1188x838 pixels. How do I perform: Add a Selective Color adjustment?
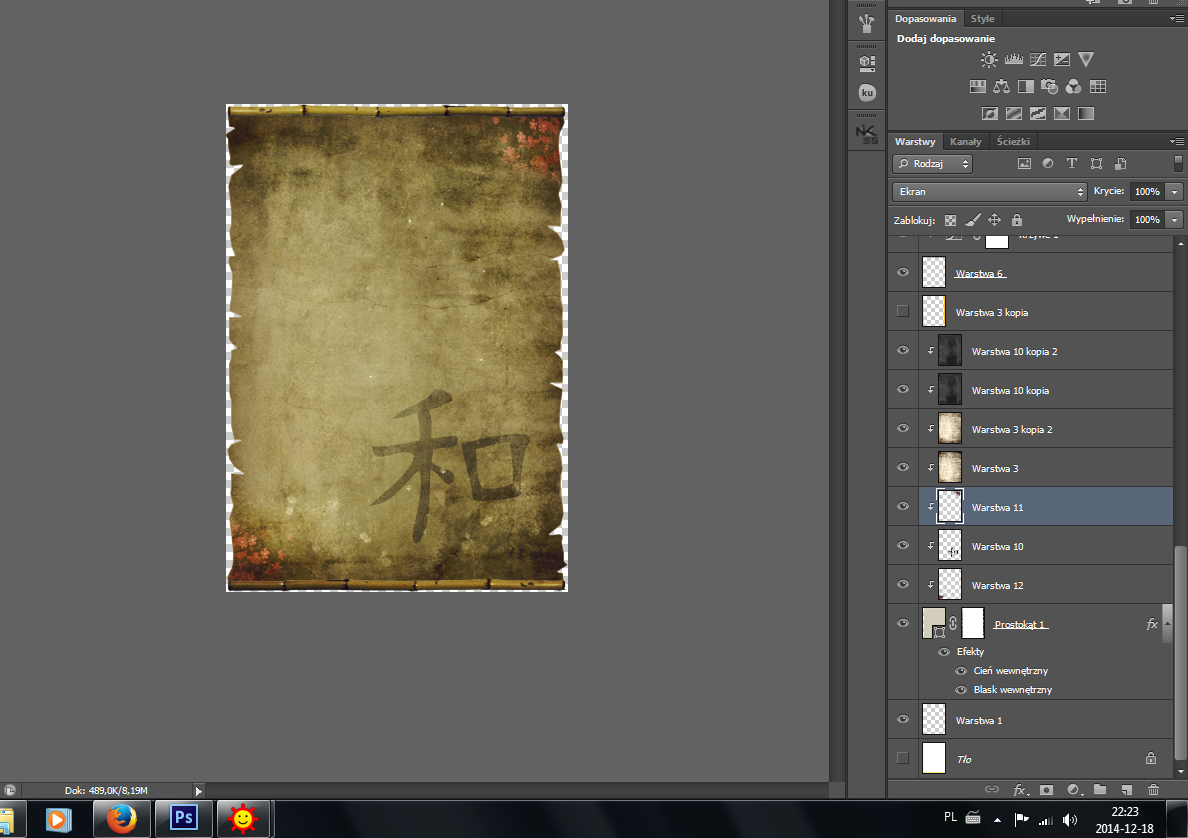click(x=1062, y=114)
